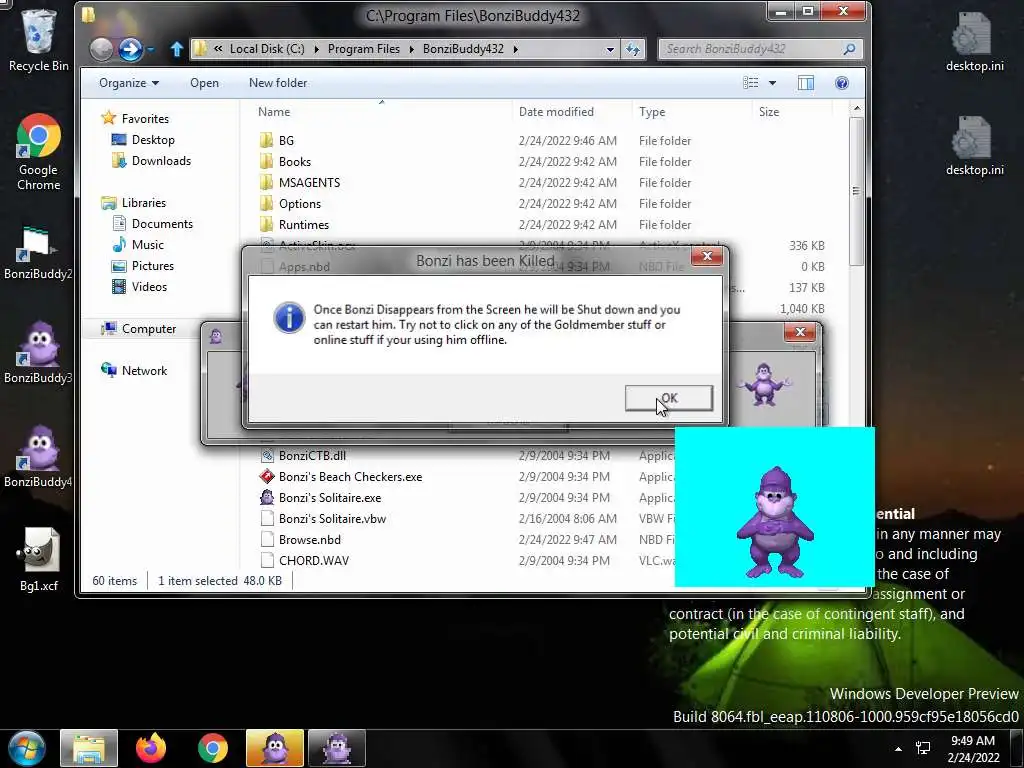Click the Forward arrow in Explorer

pos(130,49)
